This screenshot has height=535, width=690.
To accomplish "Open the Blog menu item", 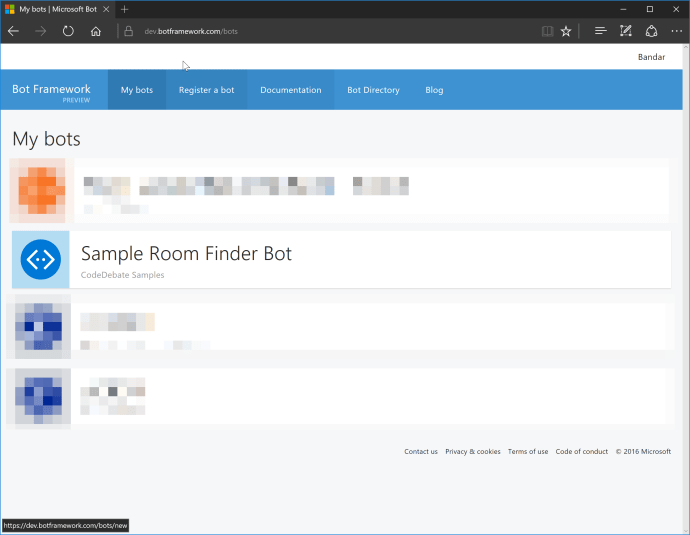I will tap(434, 90).
